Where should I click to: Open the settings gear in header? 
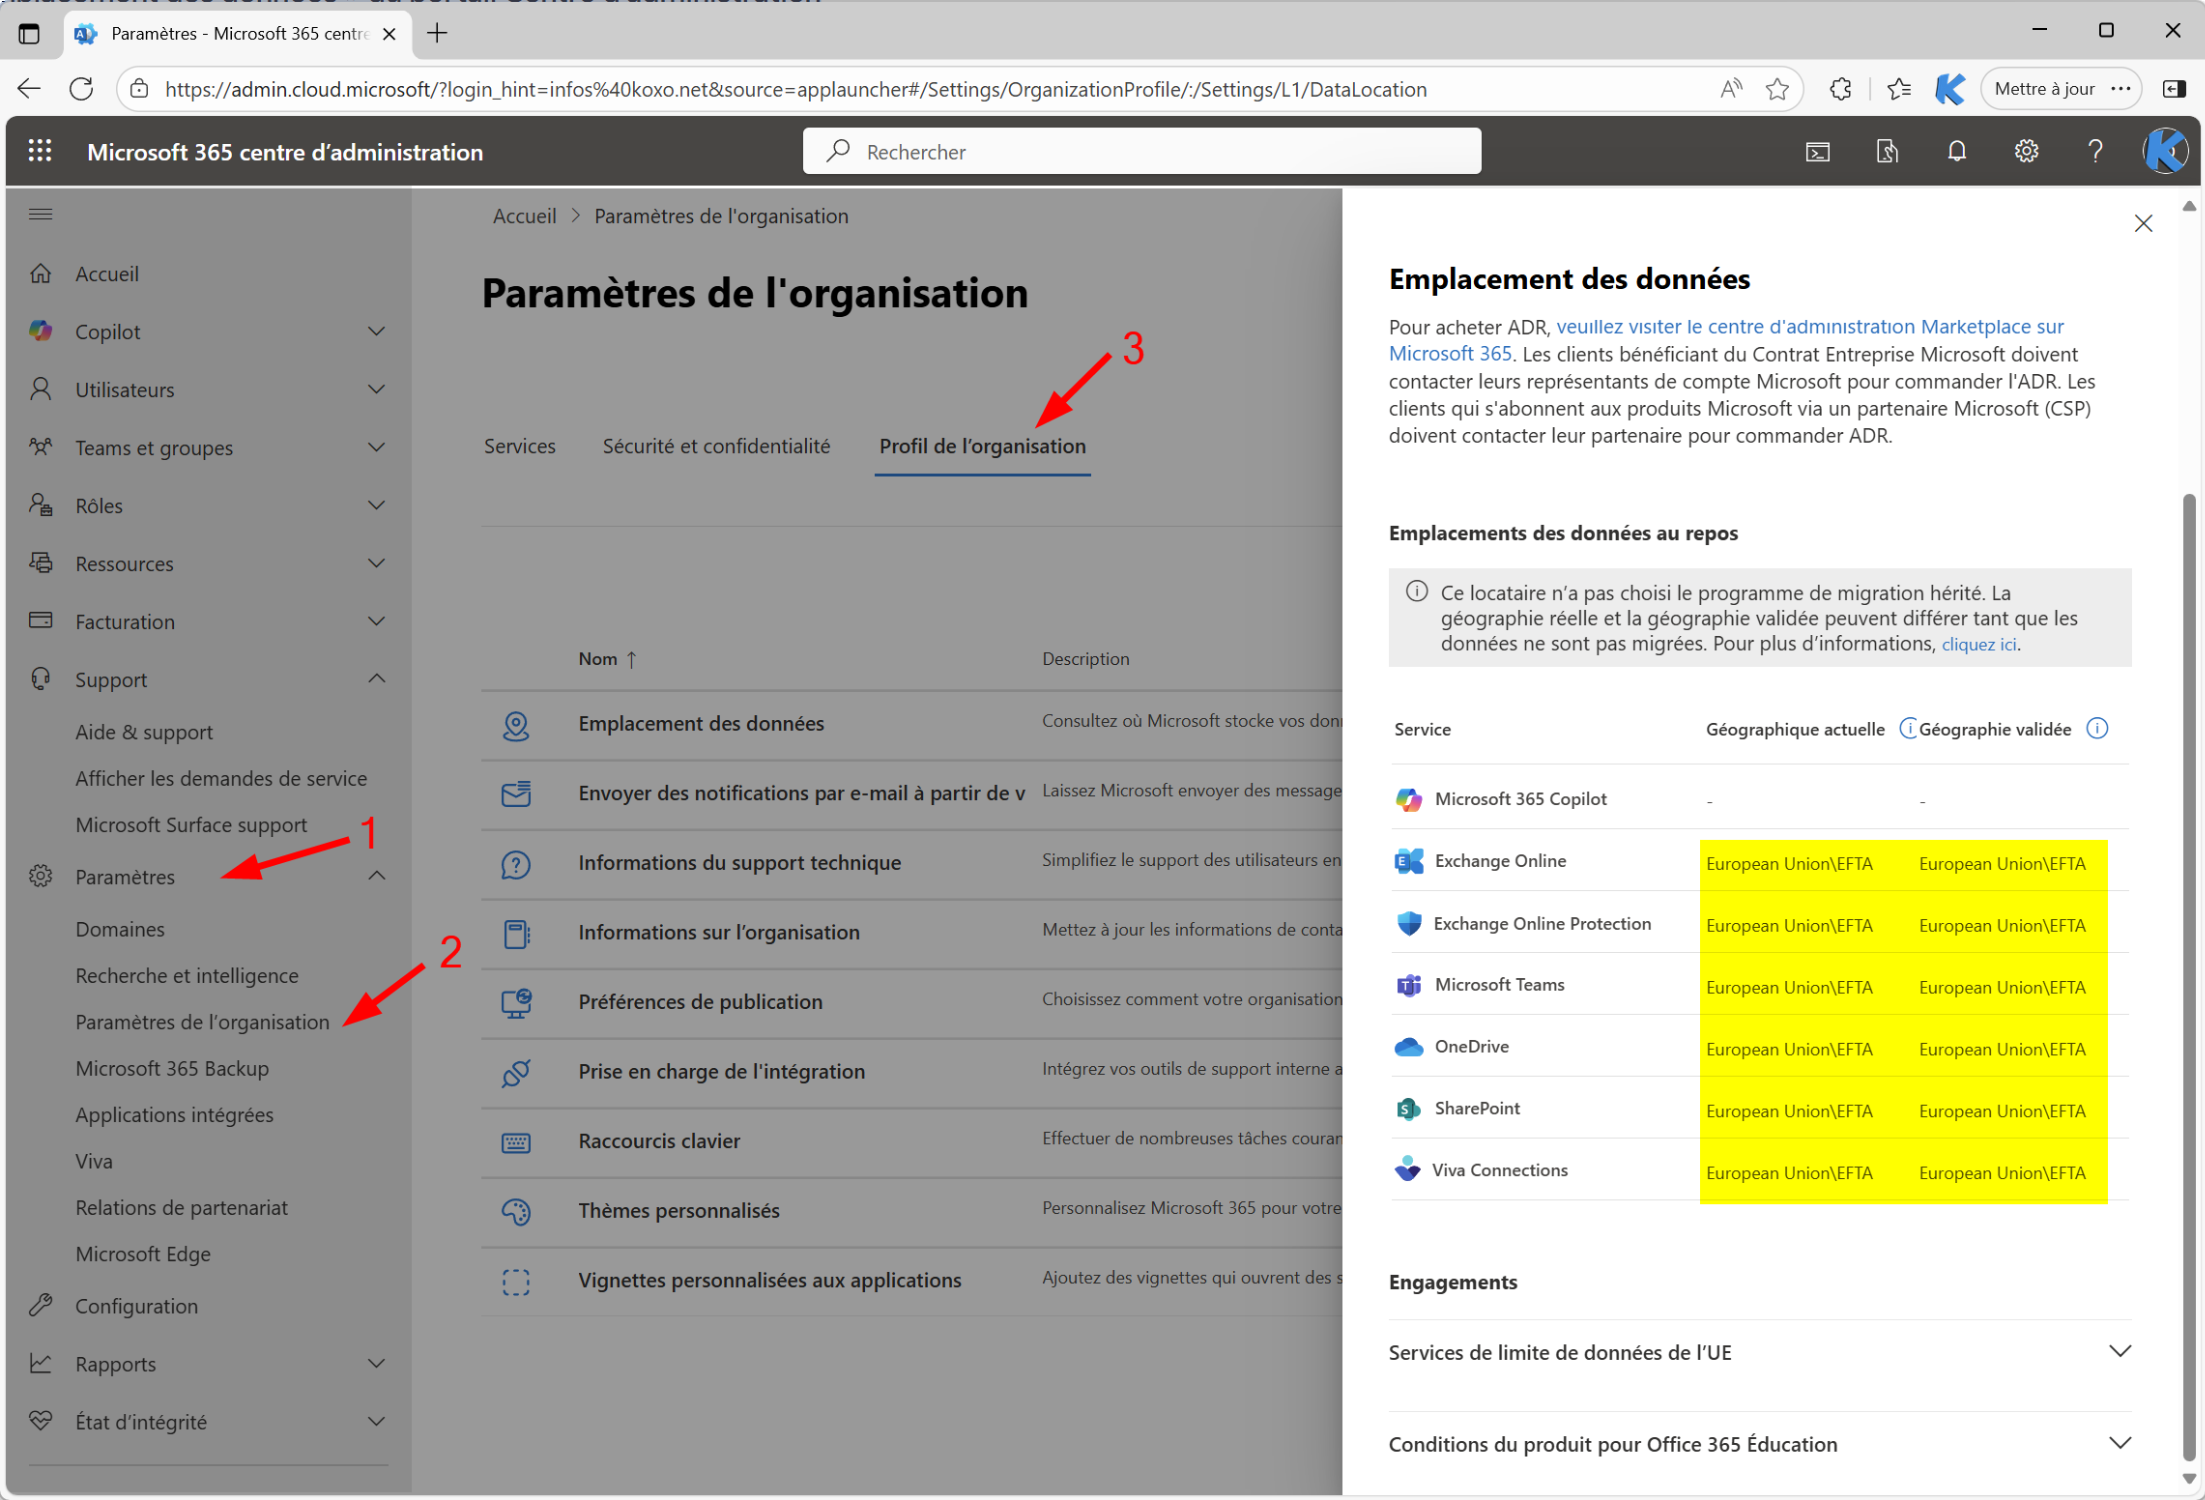(2026, 151)
